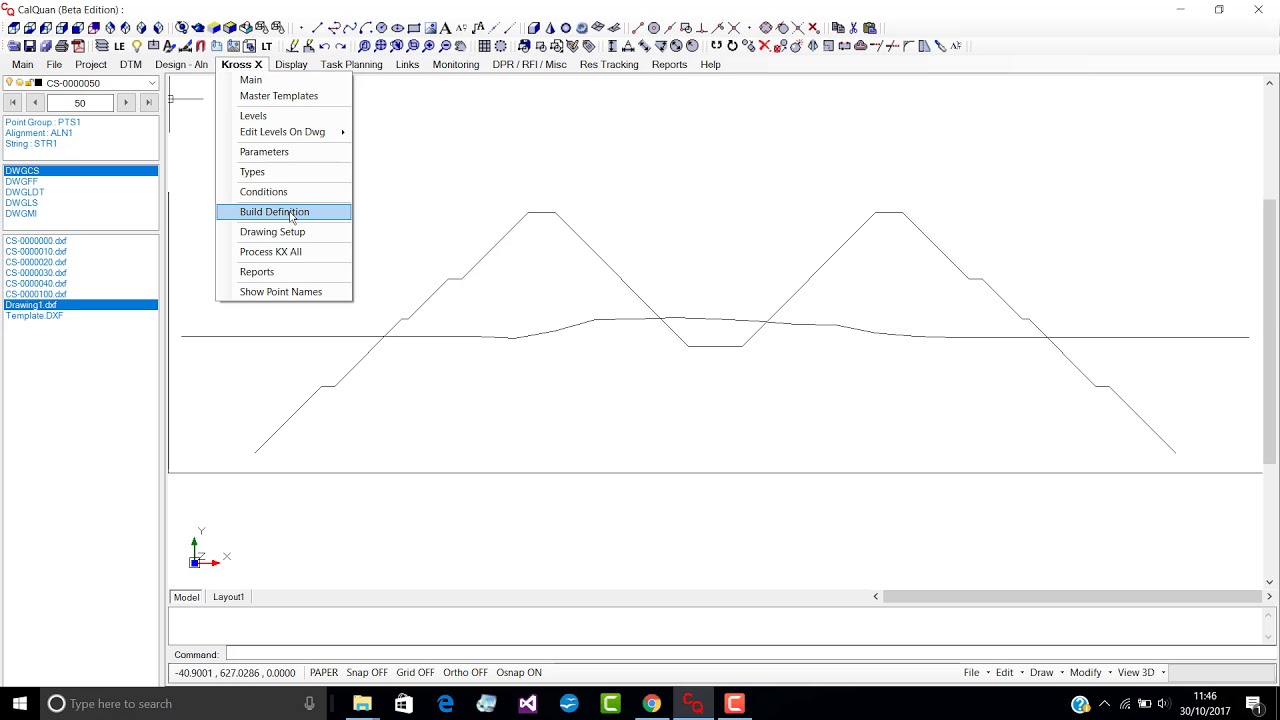The height and width of the screenshot is (720, 1280).
Task: Jump to last section button
Action: point(148,102)
